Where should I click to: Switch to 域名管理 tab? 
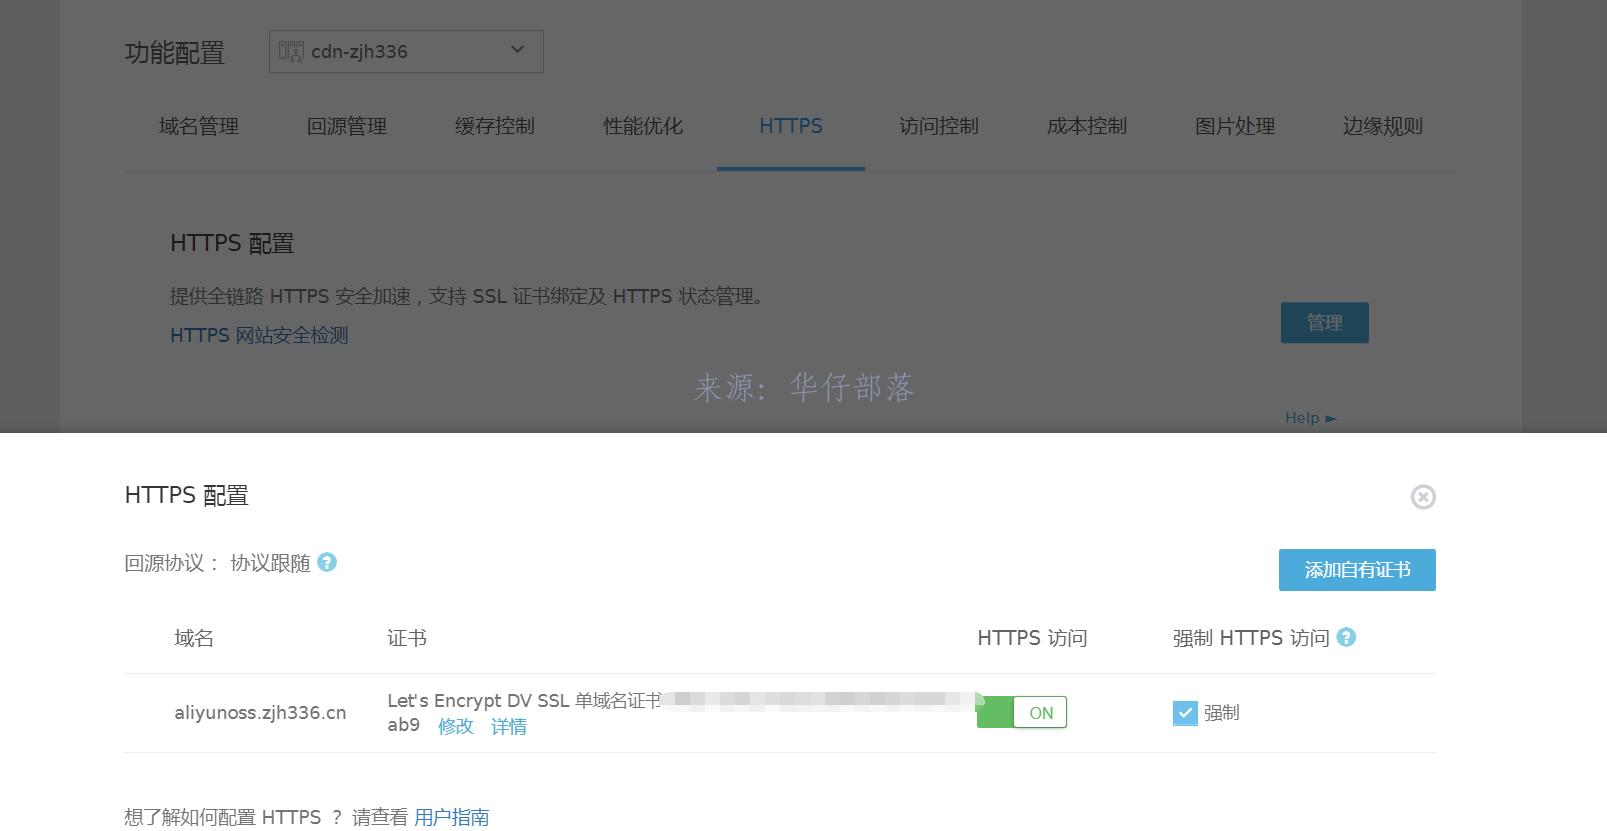(x=199, y=126)
